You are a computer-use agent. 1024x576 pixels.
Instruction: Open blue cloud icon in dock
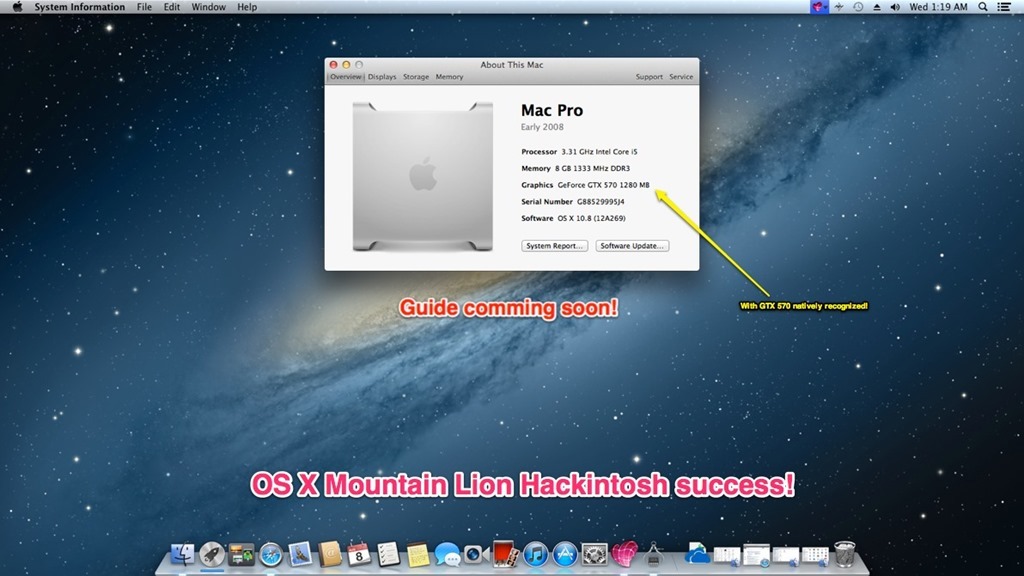697,554
